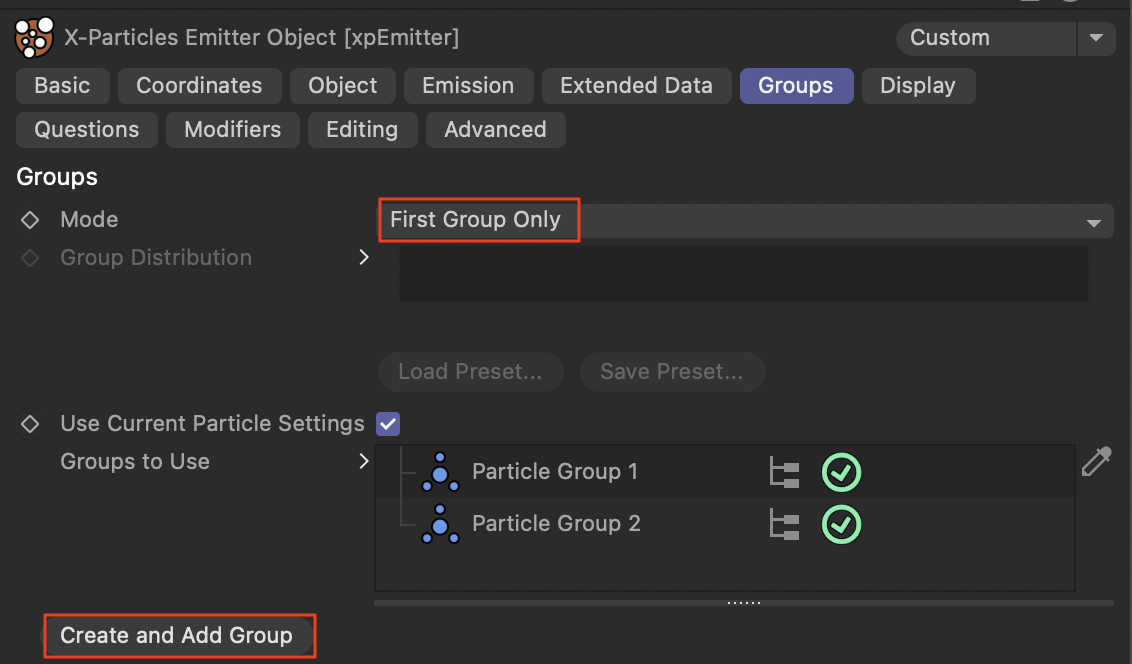
Task: Toggle keyframe diamond for Use Current Particle Settings
Action: coord(30,424)
